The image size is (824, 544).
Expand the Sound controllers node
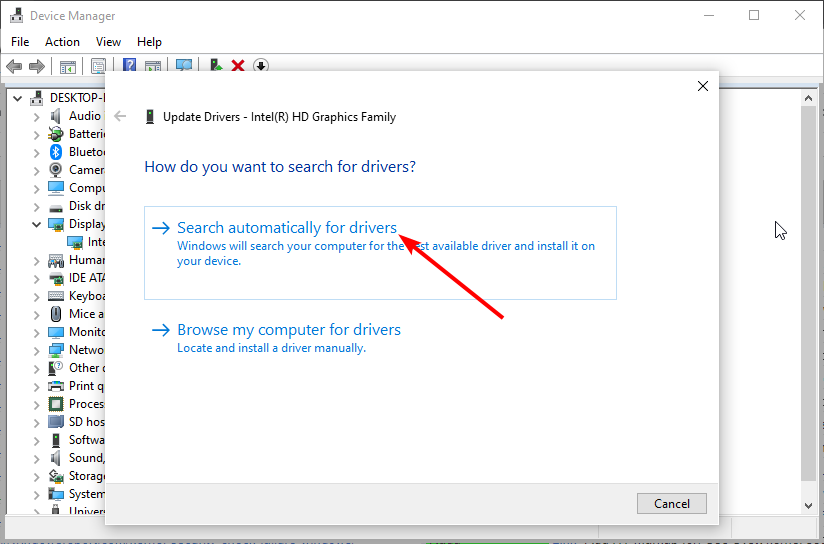click(x=36, y=458)
